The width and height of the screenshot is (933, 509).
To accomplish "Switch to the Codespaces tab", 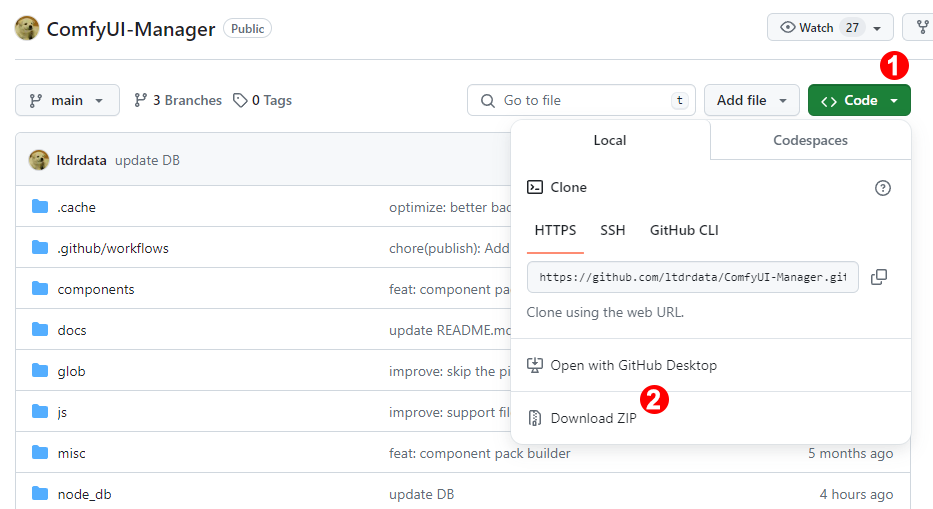I will [810, 140].
